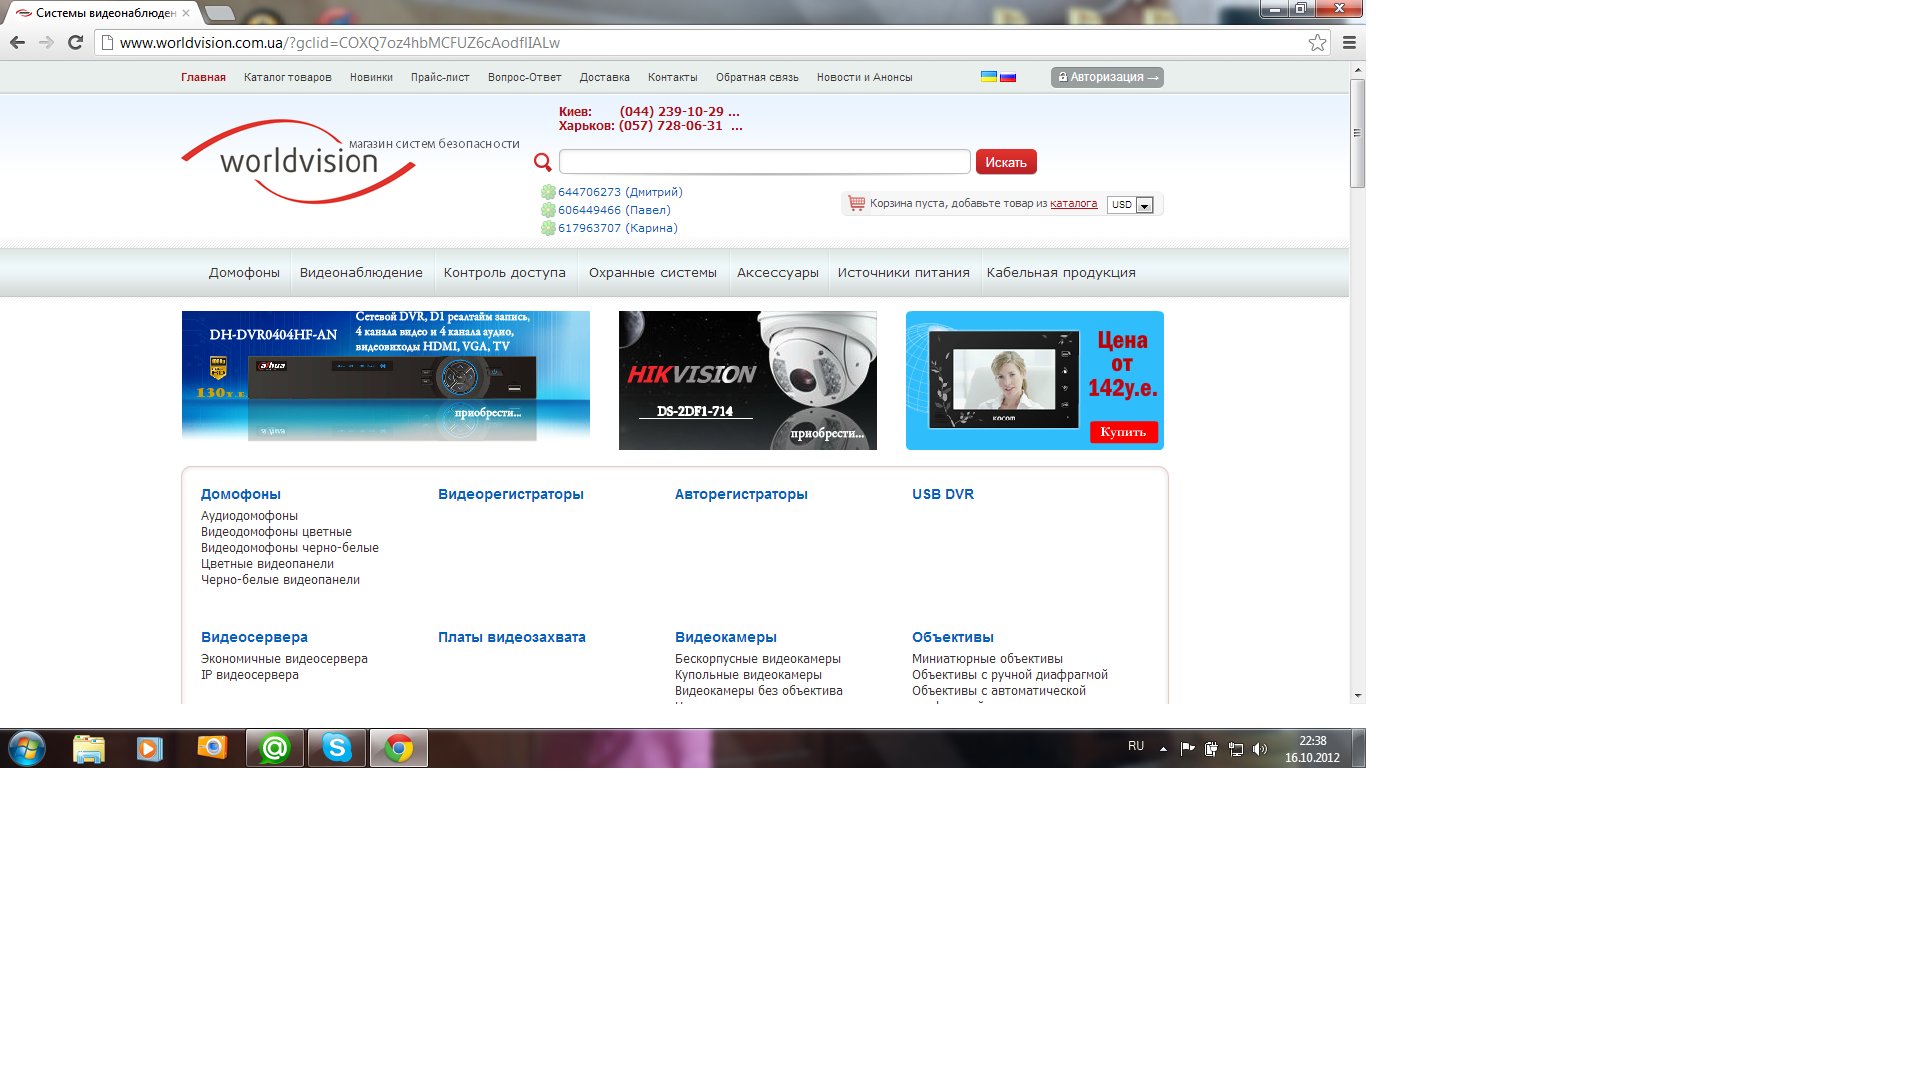The width and height of the screenshot is (1920, 1080).
Task: Open the Миниатюрные объективы link
Action: click(x=987, y=659)
